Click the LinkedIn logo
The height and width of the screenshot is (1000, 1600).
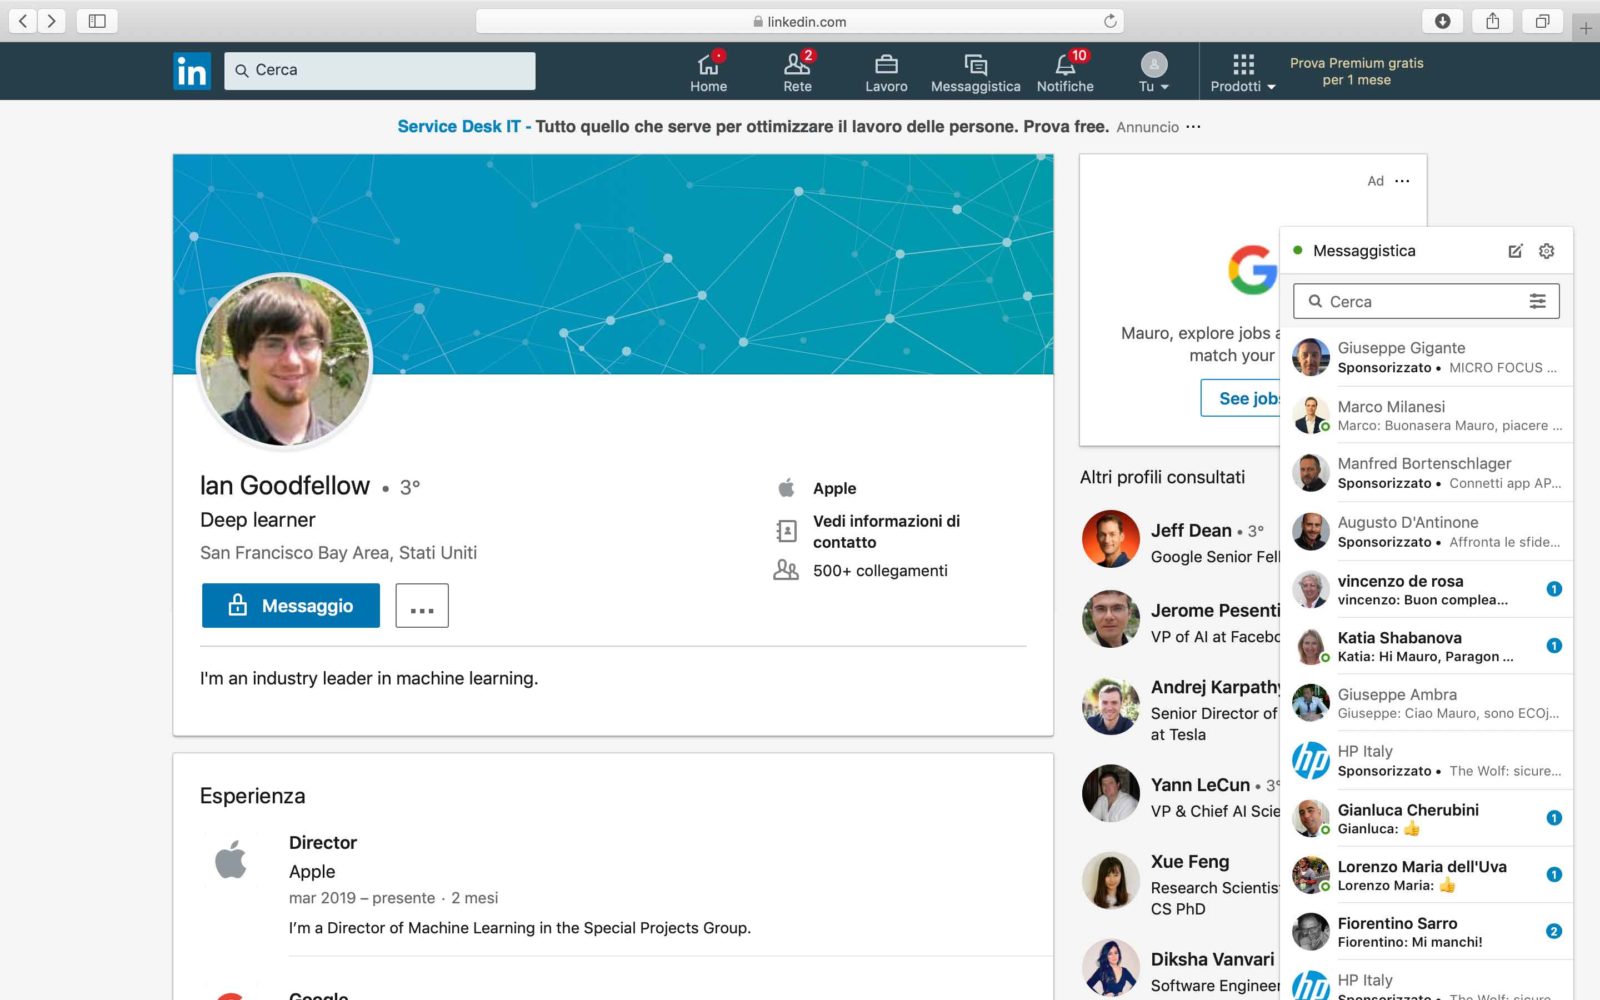click(191, 71)
